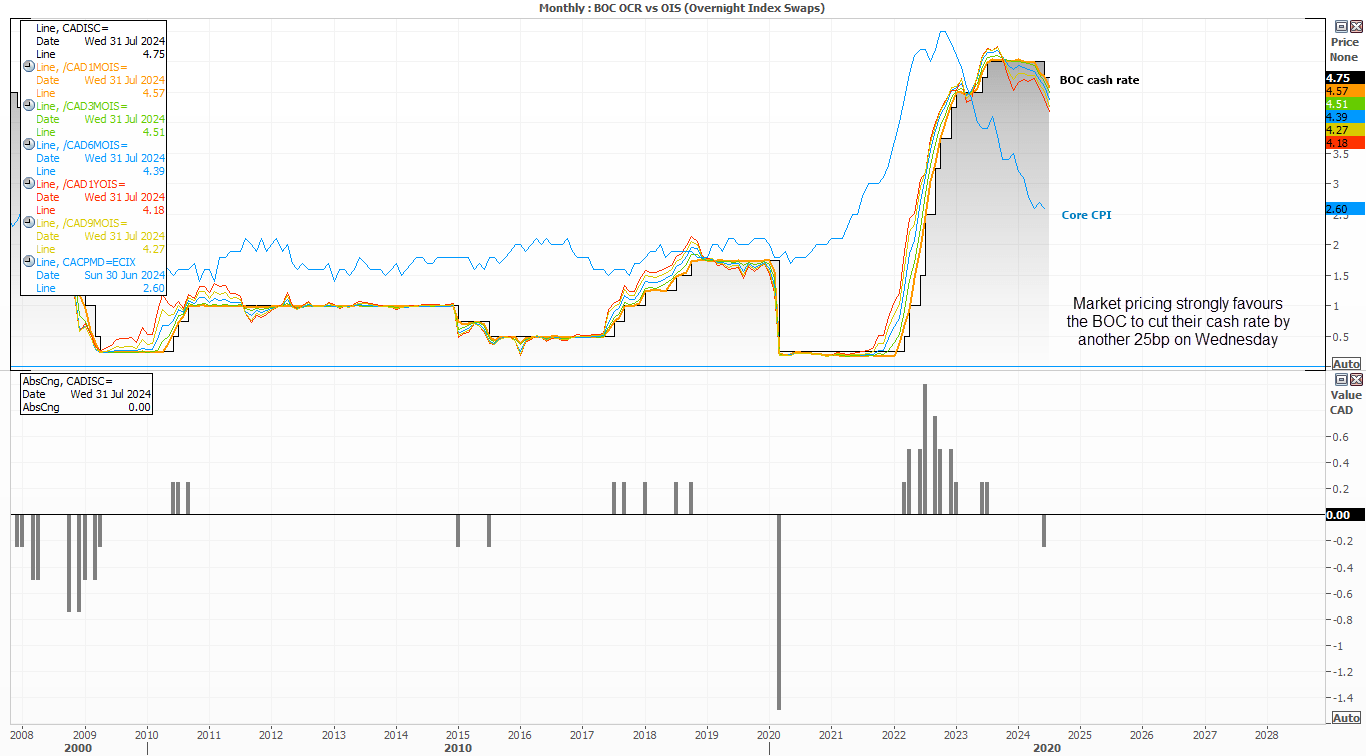Select the 'AbsCng, CADISC=' legend label
1366x756 pixels.
tap(68, 381)
